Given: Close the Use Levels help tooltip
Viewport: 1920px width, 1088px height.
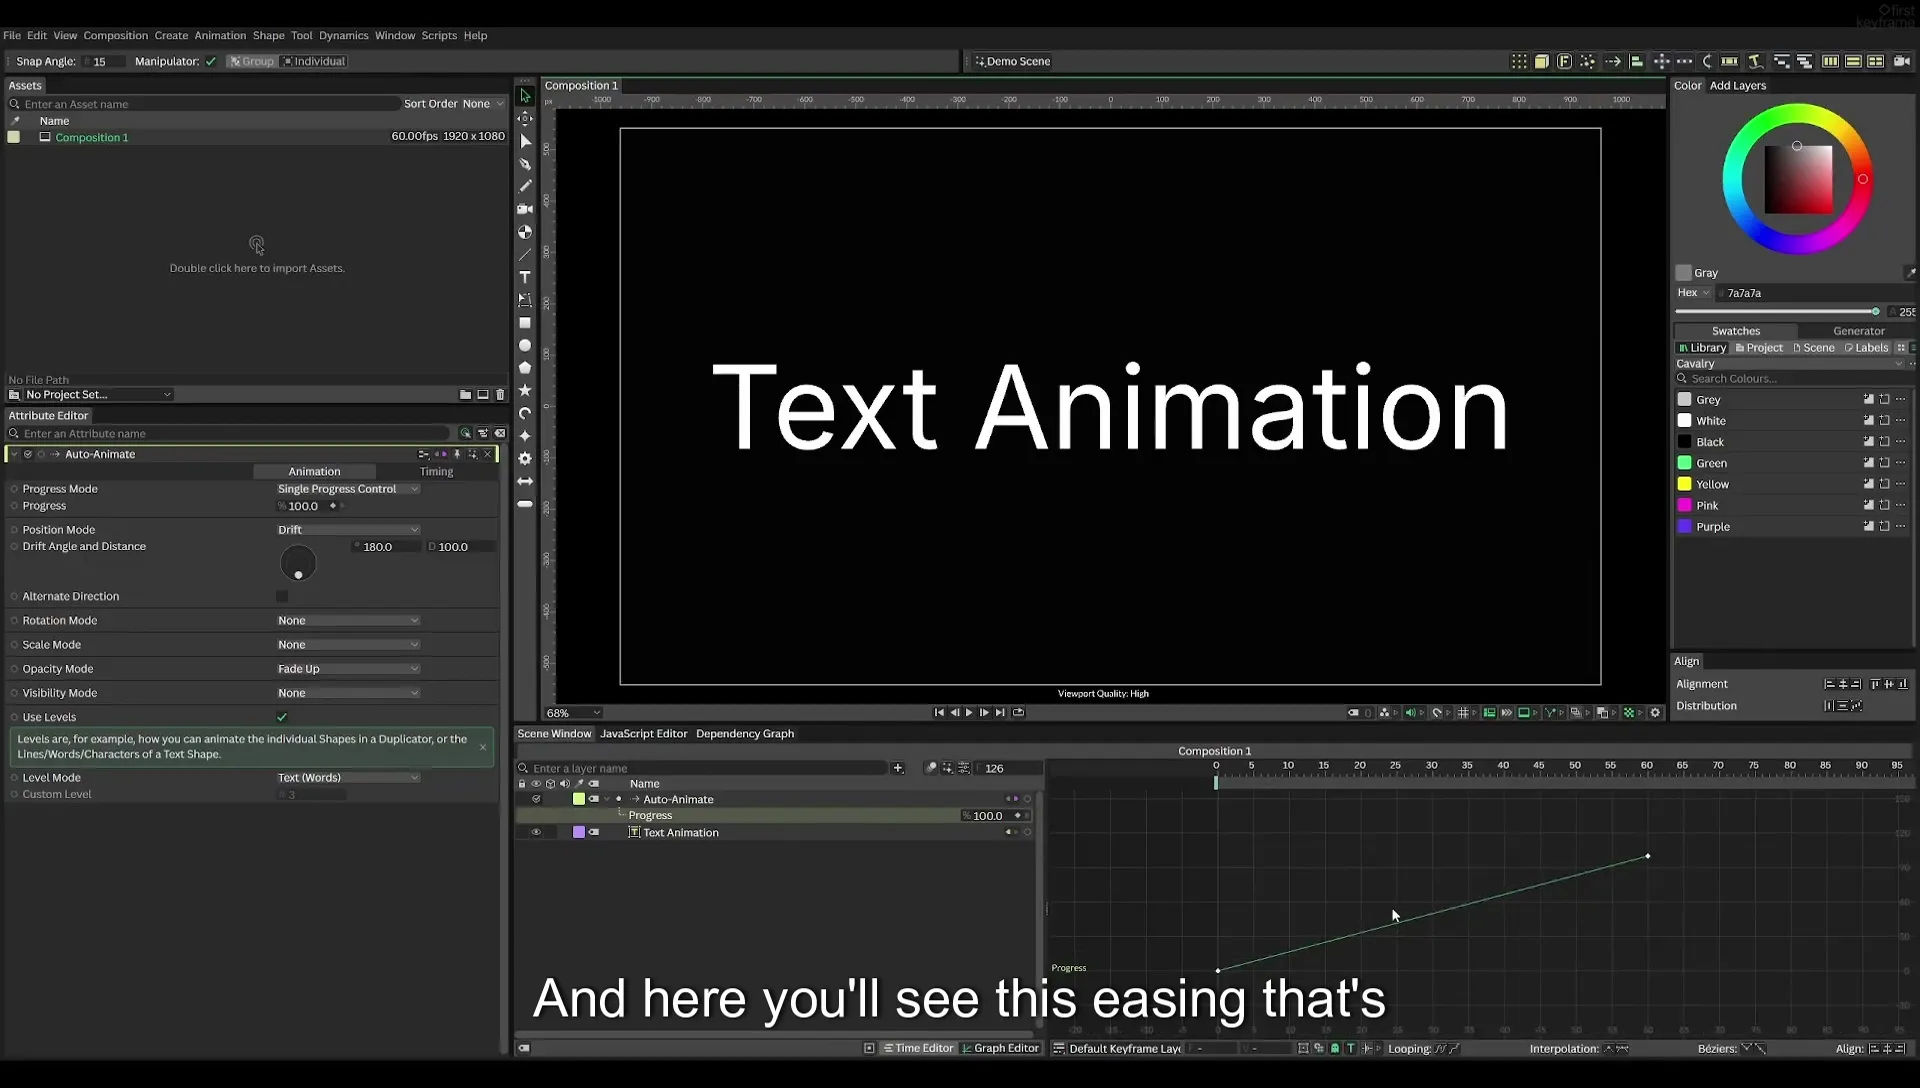Looking at the screenshot, I should (x=483, y=747).
